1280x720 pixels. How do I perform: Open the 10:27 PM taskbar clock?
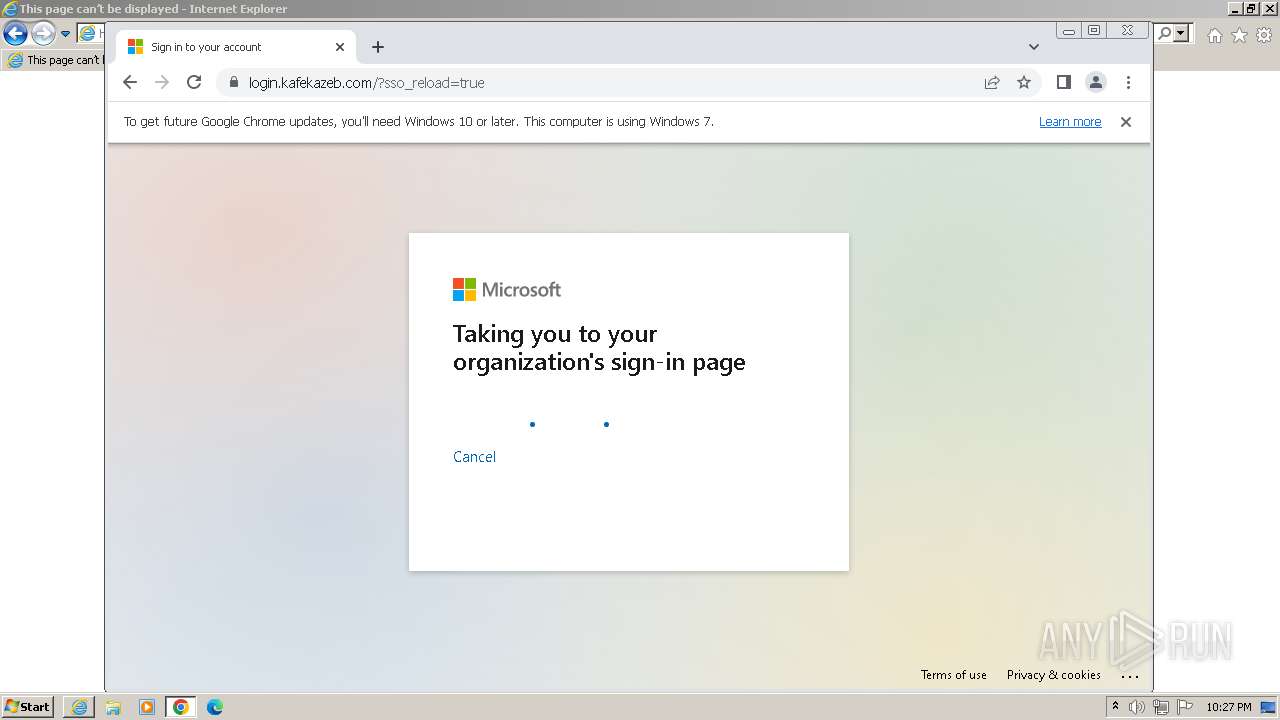[x=1229, y=707]
